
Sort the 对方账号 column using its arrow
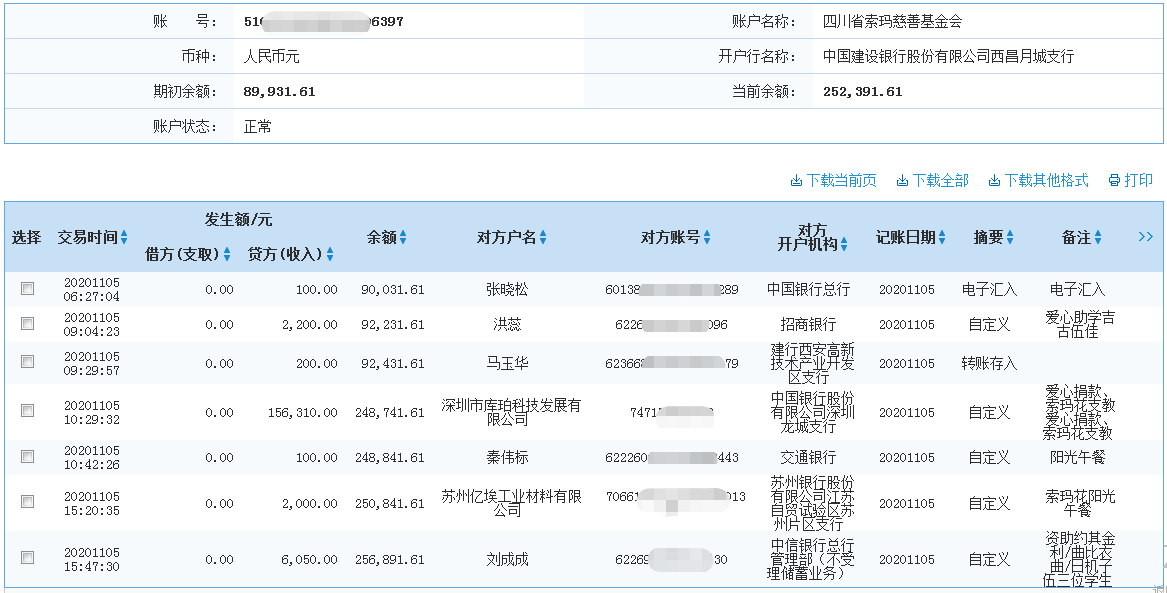click(x=709, y=237)
